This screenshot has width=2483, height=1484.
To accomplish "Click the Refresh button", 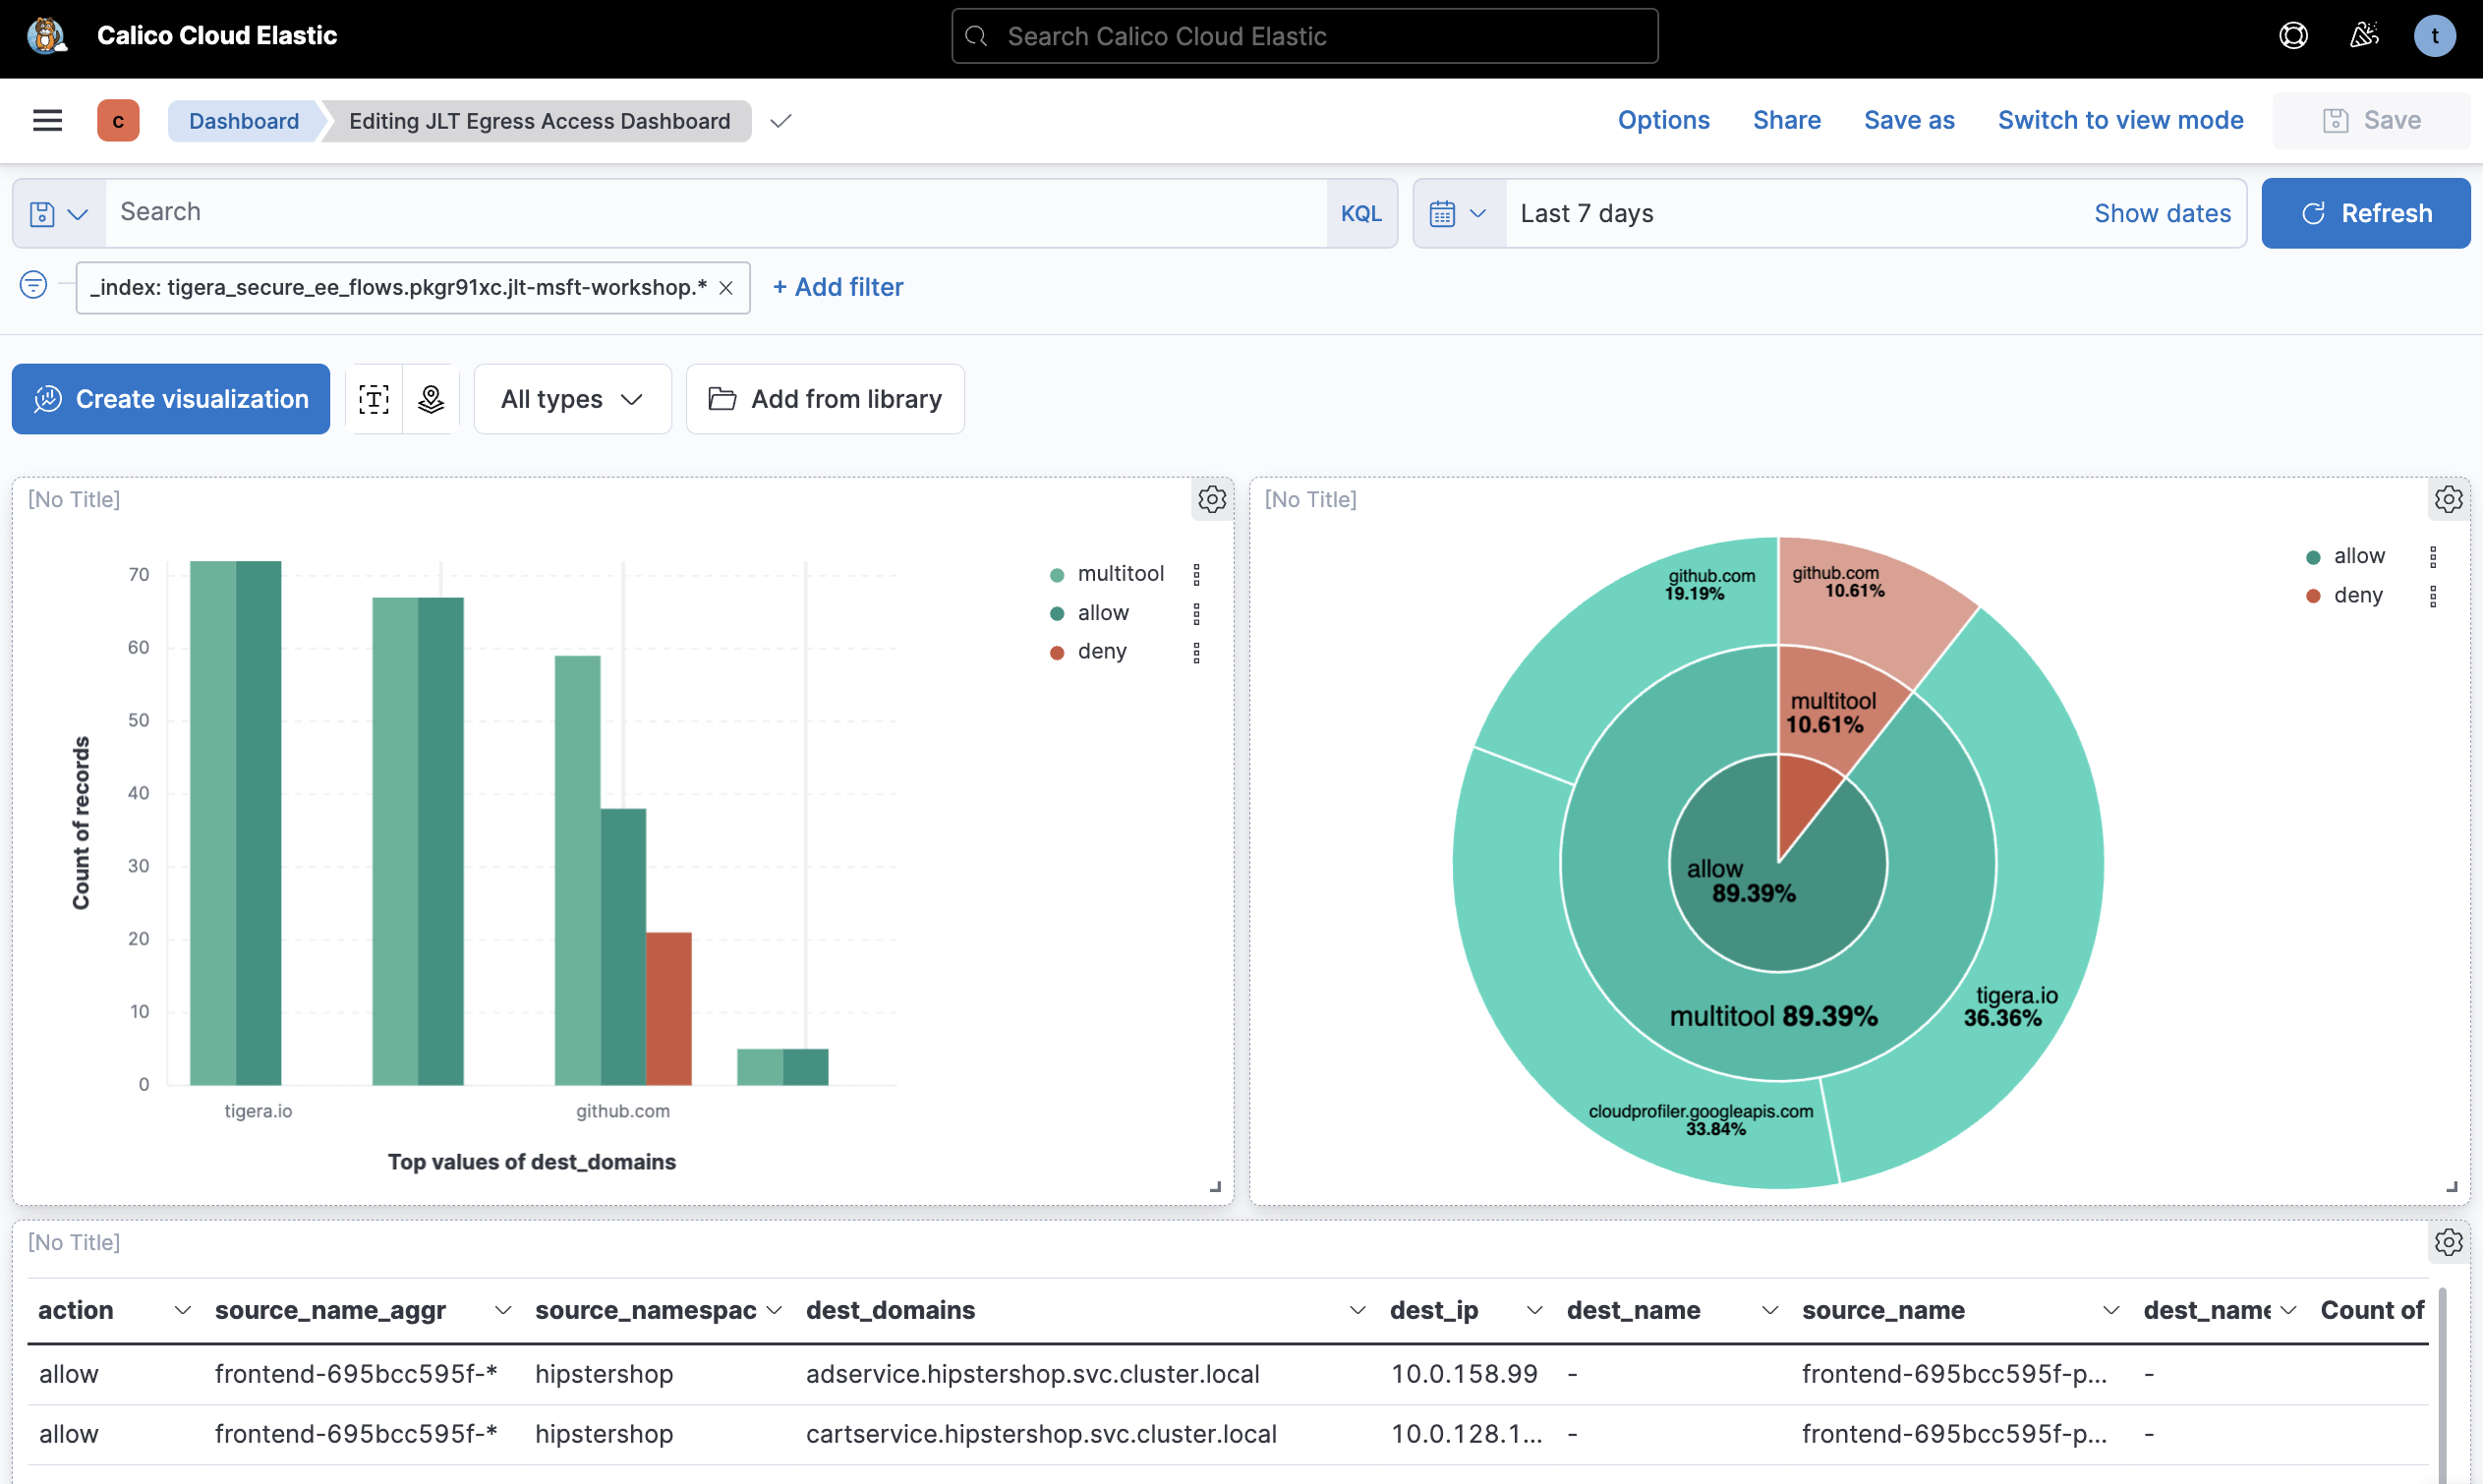I will click(2365, 212).
